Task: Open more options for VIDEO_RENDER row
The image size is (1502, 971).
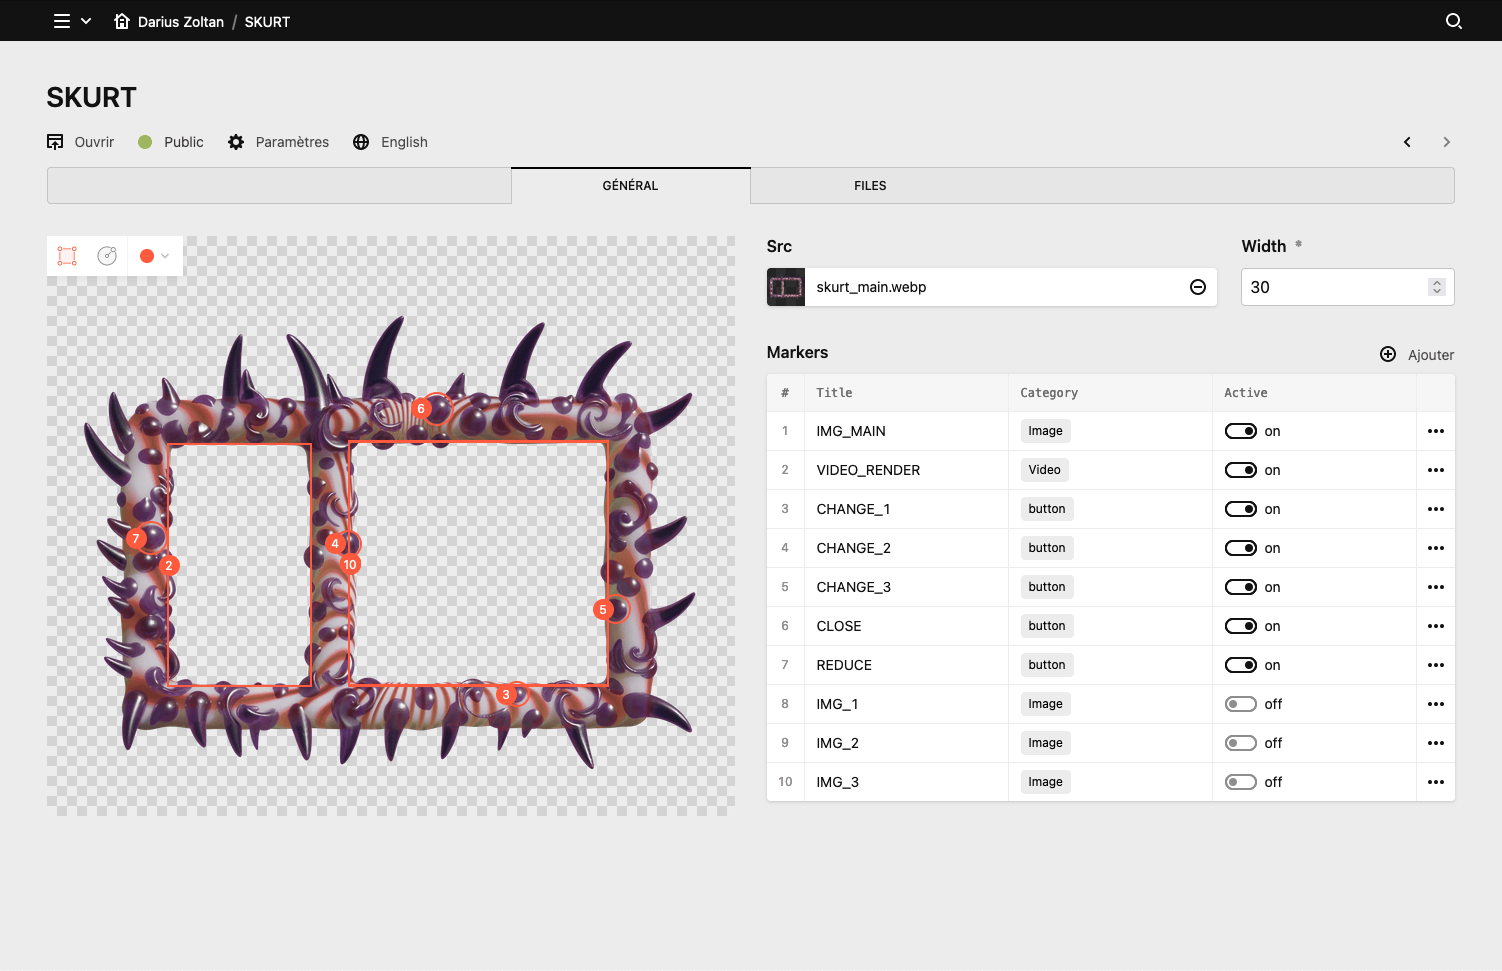Action: tap(1436, 470)
